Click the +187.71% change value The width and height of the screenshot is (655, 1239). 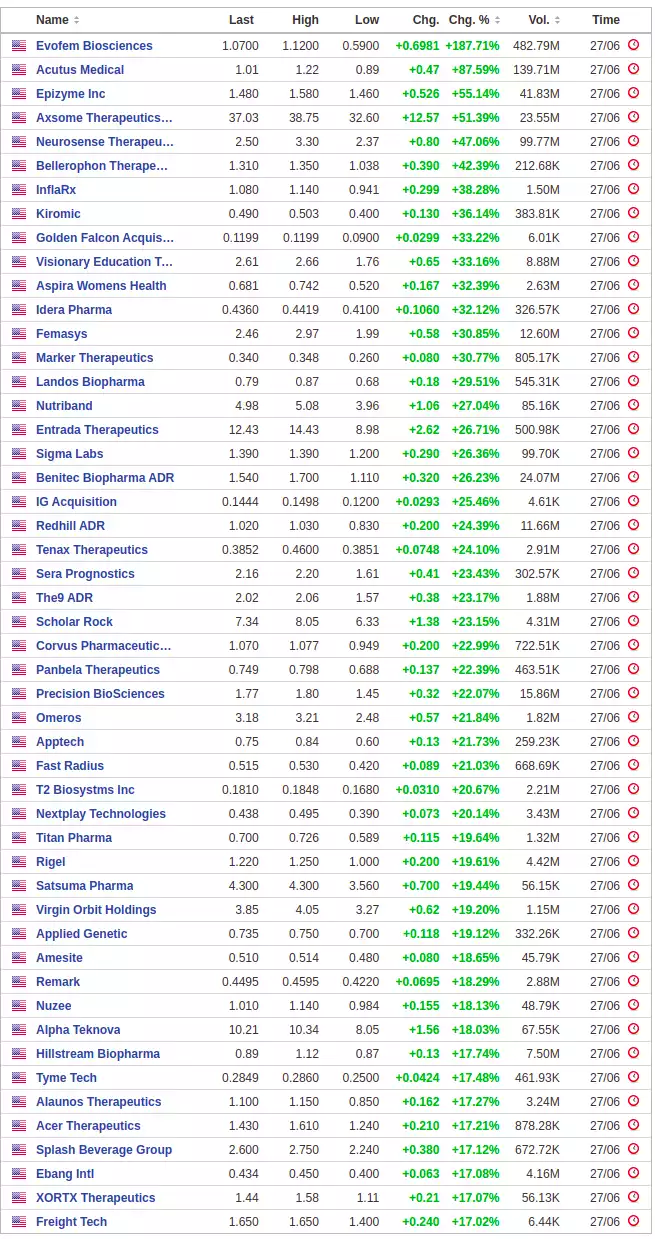(473, 46)
